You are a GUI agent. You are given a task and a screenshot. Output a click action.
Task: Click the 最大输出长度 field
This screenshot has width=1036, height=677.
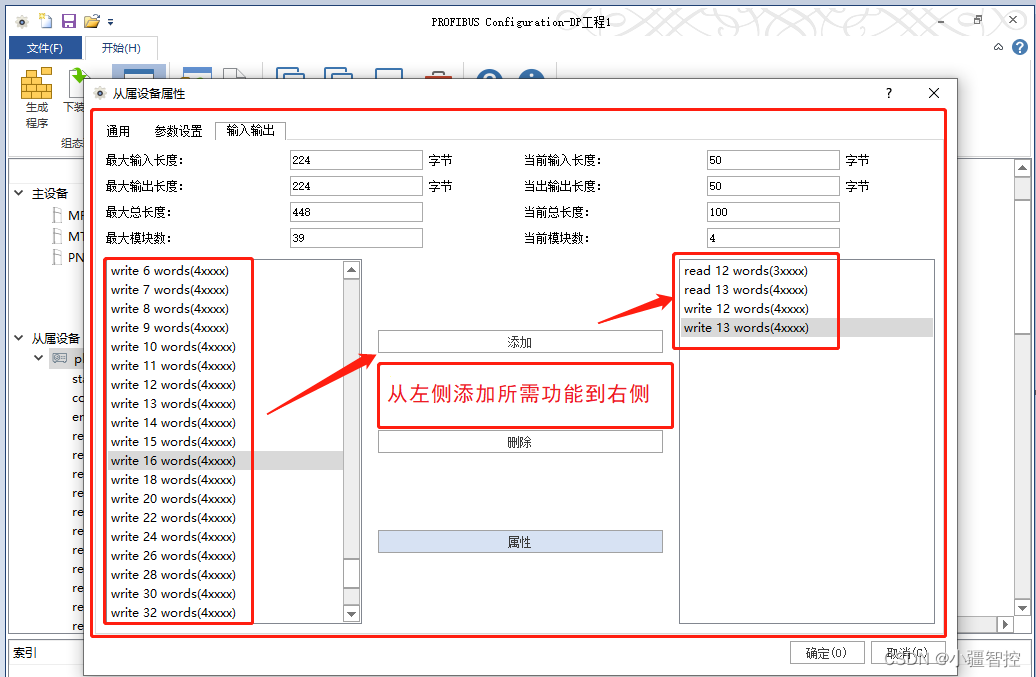(356, 186)
